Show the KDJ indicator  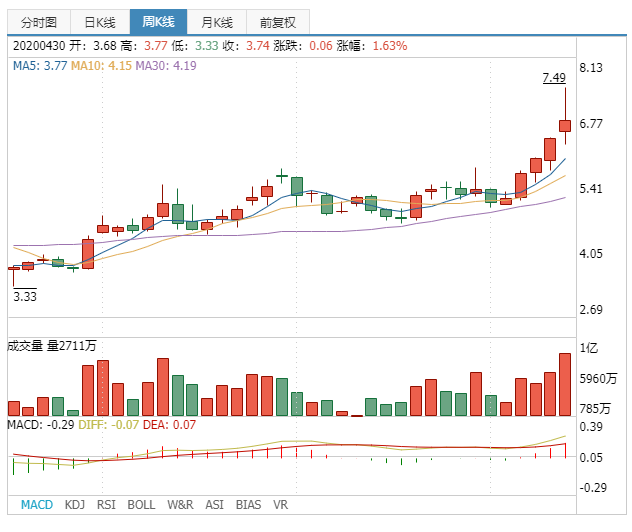(x=75, y=505)
